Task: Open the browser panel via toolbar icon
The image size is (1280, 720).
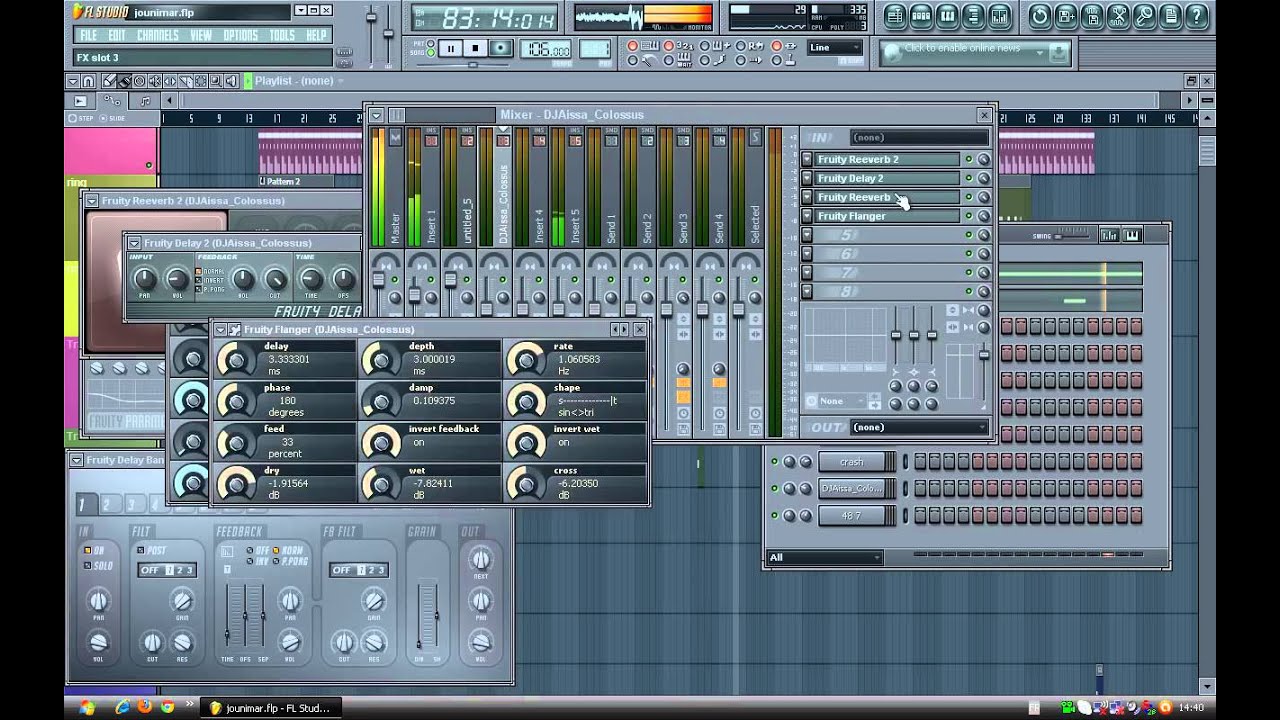Action: (973, 16)
